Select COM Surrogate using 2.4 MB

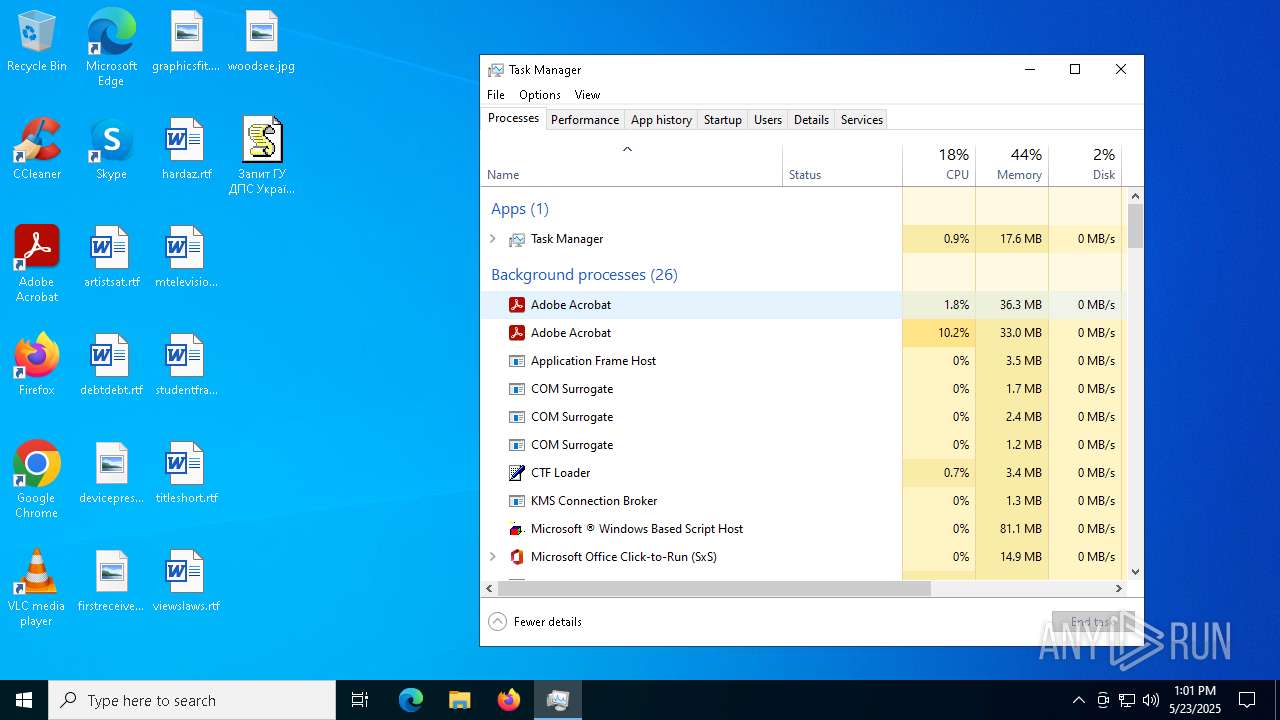(801, 417)
